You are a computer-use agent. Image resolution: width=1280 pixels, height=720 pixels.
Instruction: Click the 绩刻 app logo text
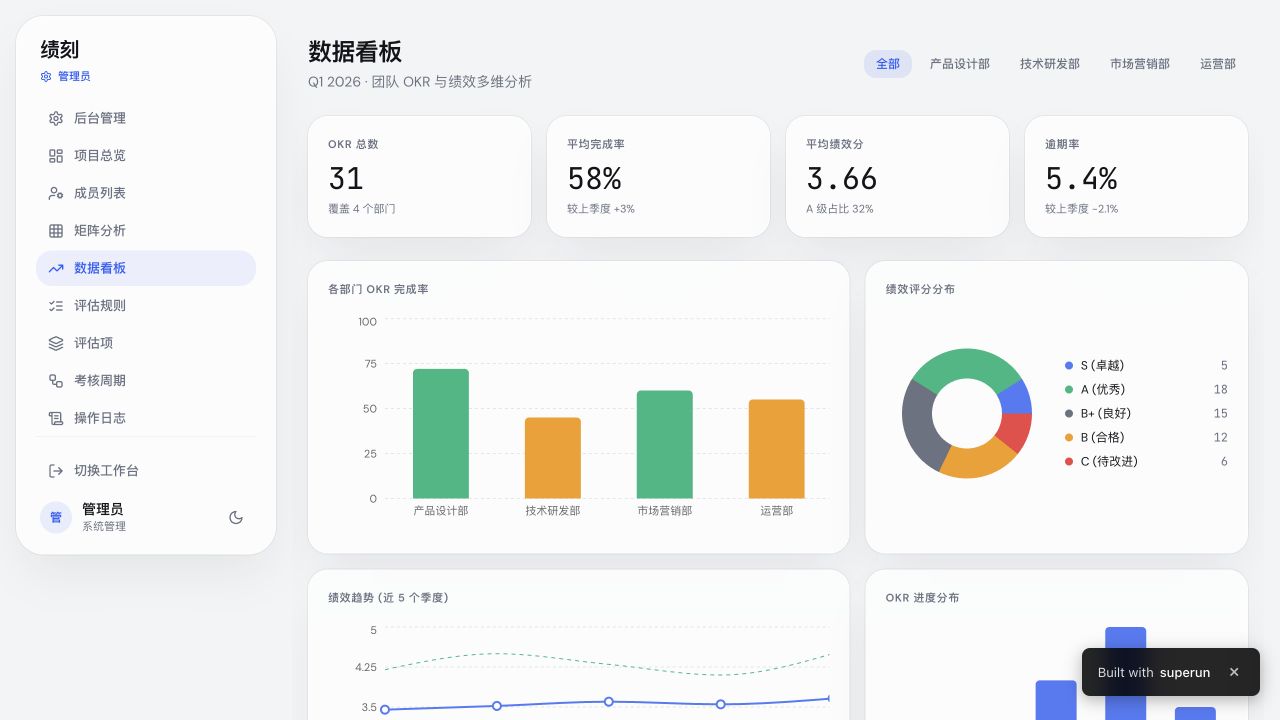coord(60,49)
